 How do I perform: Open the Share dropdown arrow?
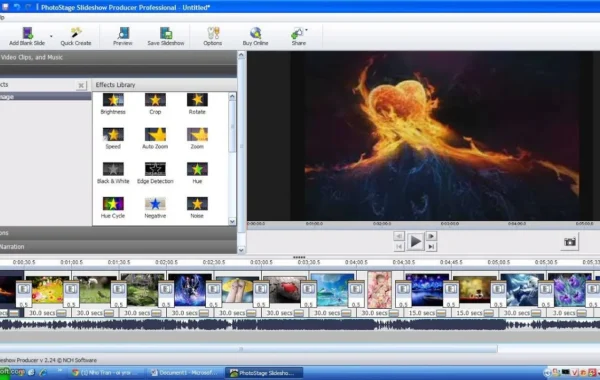307,30
